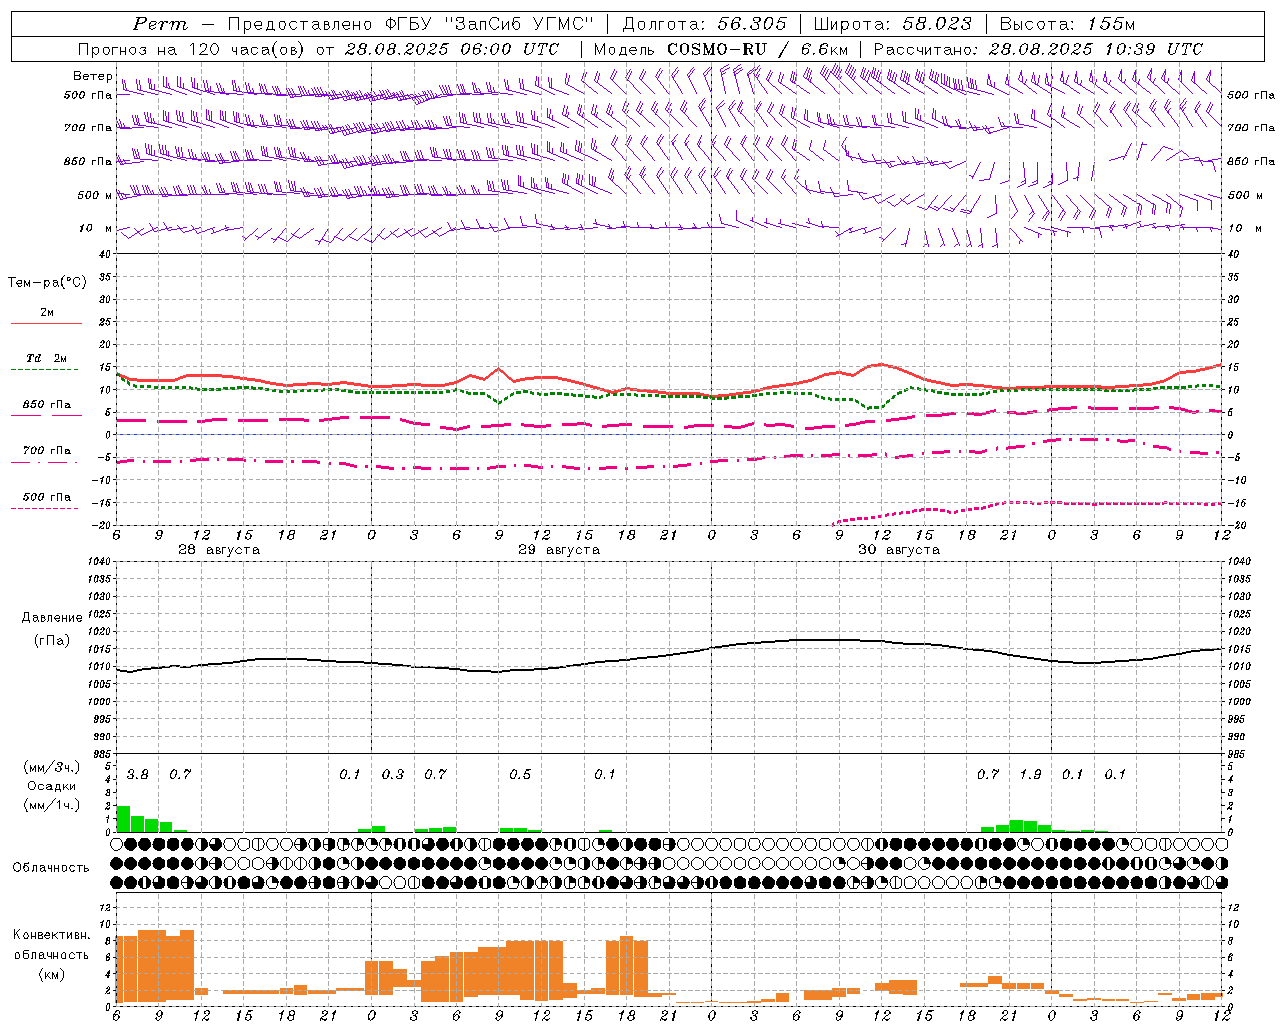Click the "28 августа" date label
Screen dimensions: 1280x1024
(219, 550)
